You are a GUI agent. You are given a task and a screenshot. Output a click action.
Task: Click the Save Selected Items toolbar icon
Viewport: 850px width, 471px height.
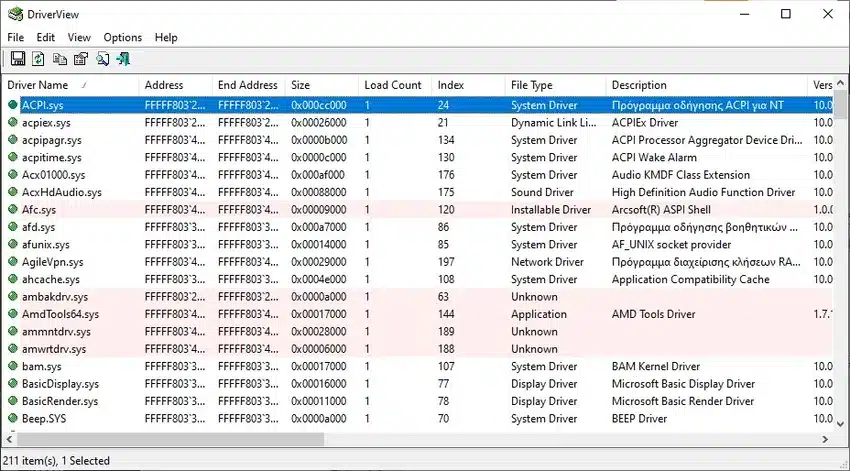(17, 59)
